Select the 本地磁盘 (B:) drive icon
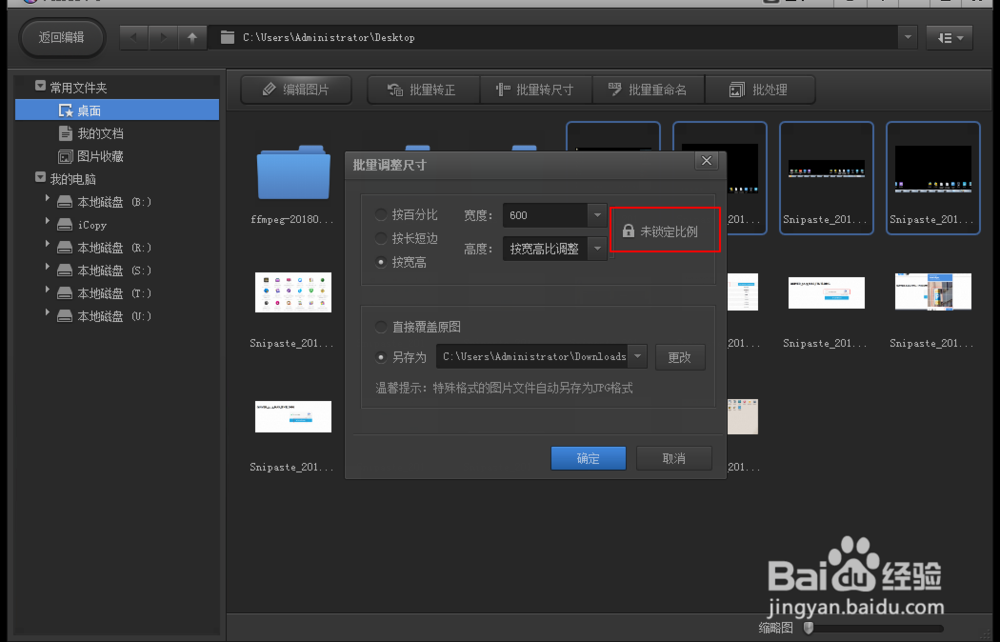 coord(64,202)
